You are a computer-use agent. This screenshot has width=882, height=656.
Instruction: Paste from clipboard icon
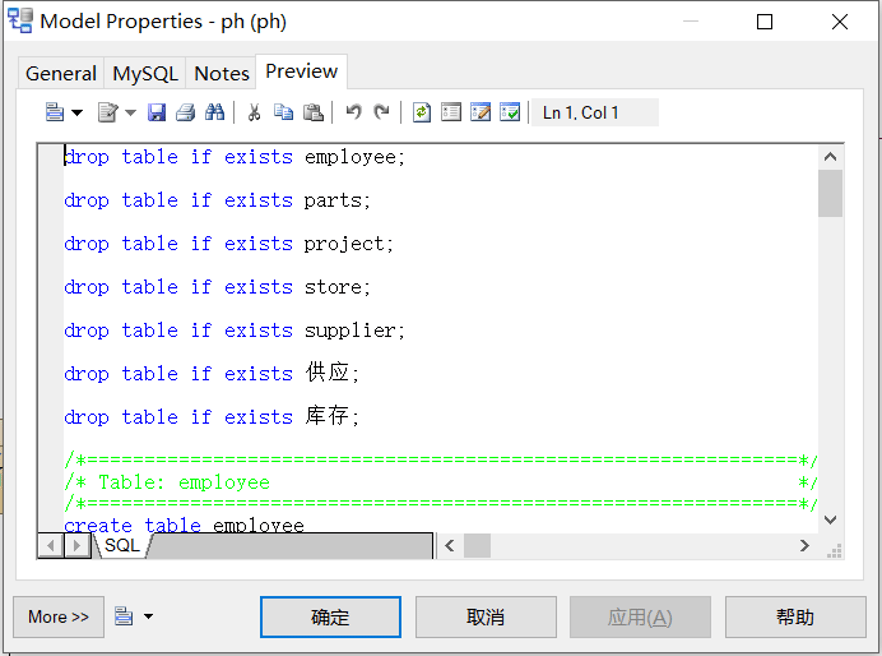[313, 113]
